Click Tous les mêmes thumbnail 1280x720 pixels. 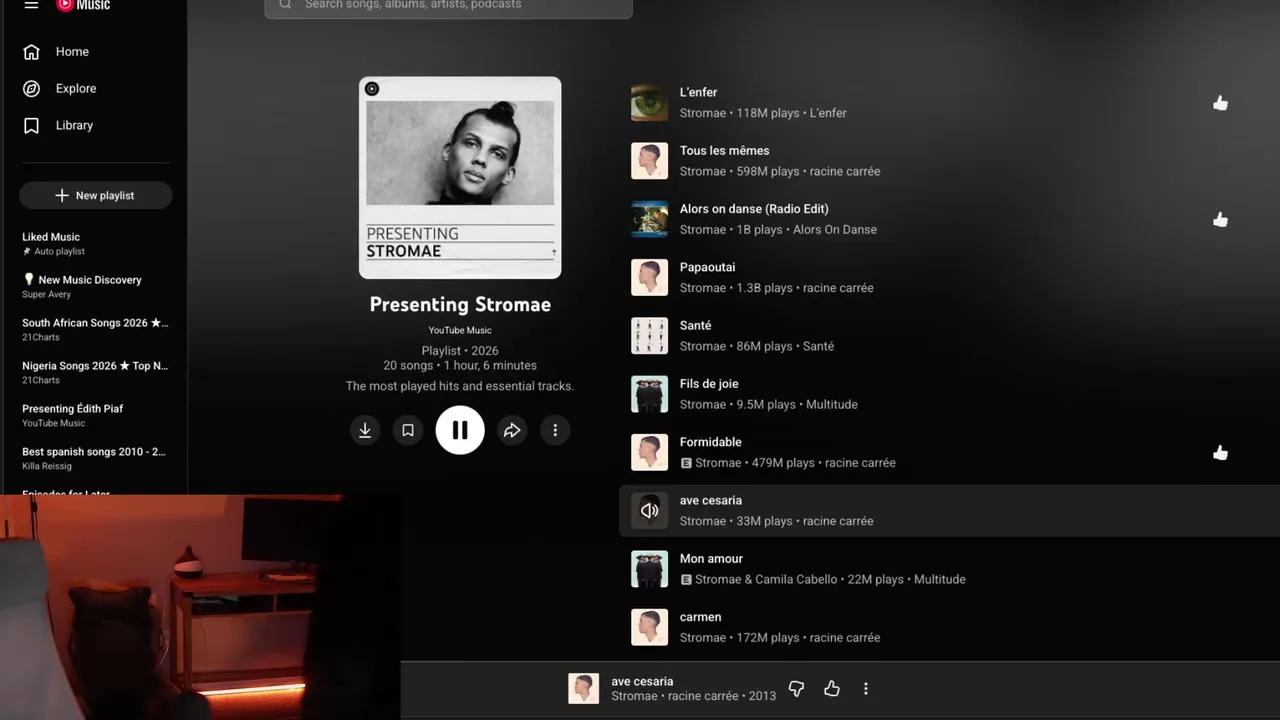tap(649, 161)
